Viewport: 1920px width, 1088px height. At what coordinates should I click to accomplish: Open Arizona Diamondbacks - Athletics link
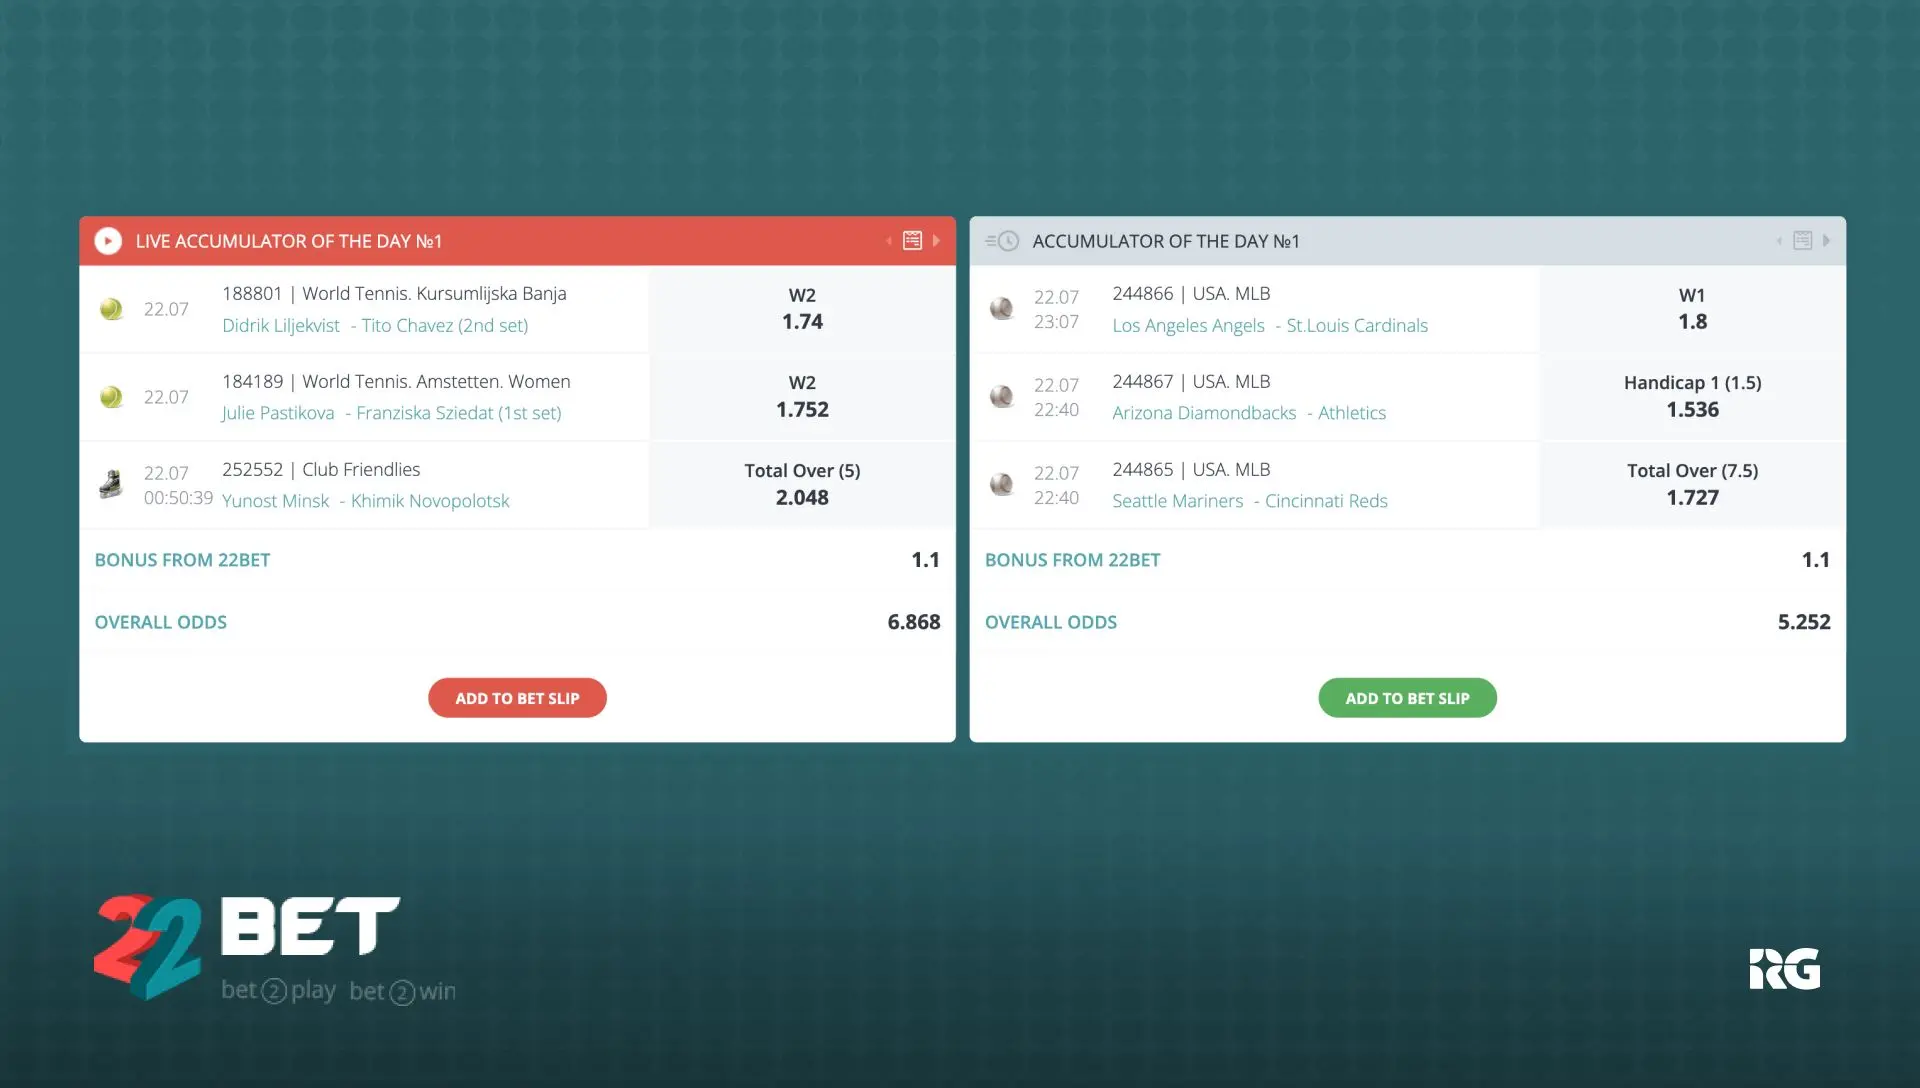pyautogui.click(x=1249, y=413)
